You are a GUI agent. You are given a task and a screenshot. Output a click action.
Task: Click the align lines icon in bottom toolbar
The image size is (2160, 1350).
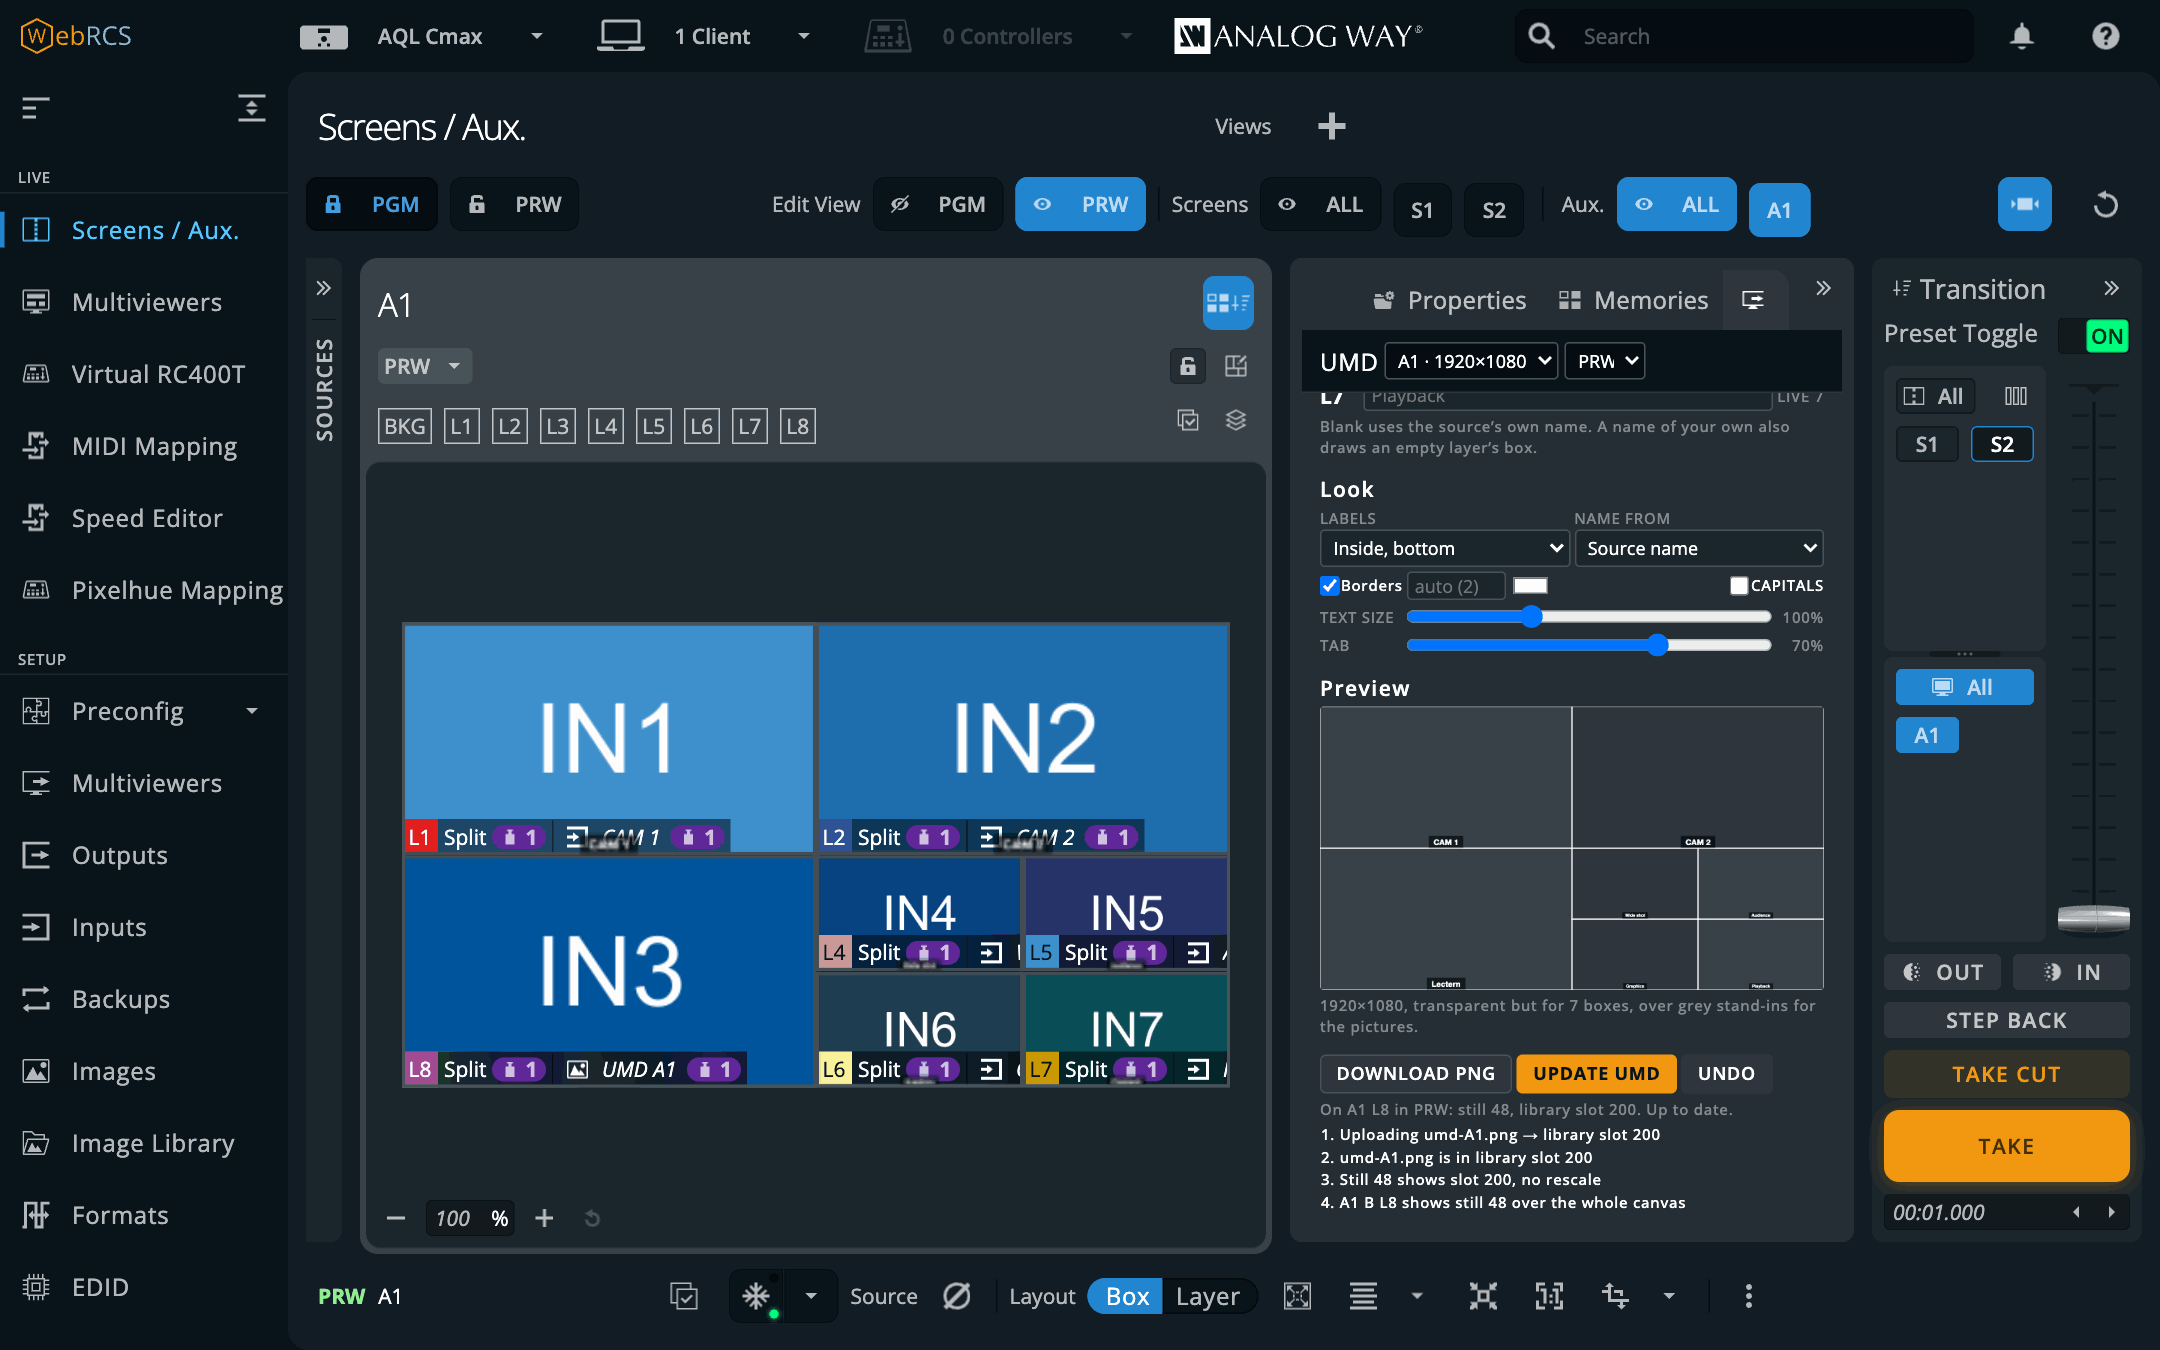(x=1363, y=1296)
